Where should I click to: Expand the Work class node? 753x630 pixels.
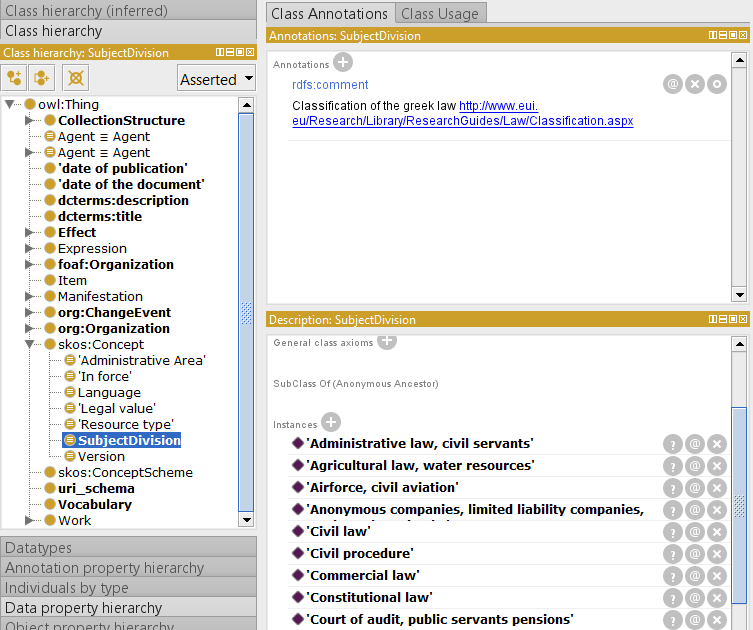pyautogui.click(x=29, y=521)
